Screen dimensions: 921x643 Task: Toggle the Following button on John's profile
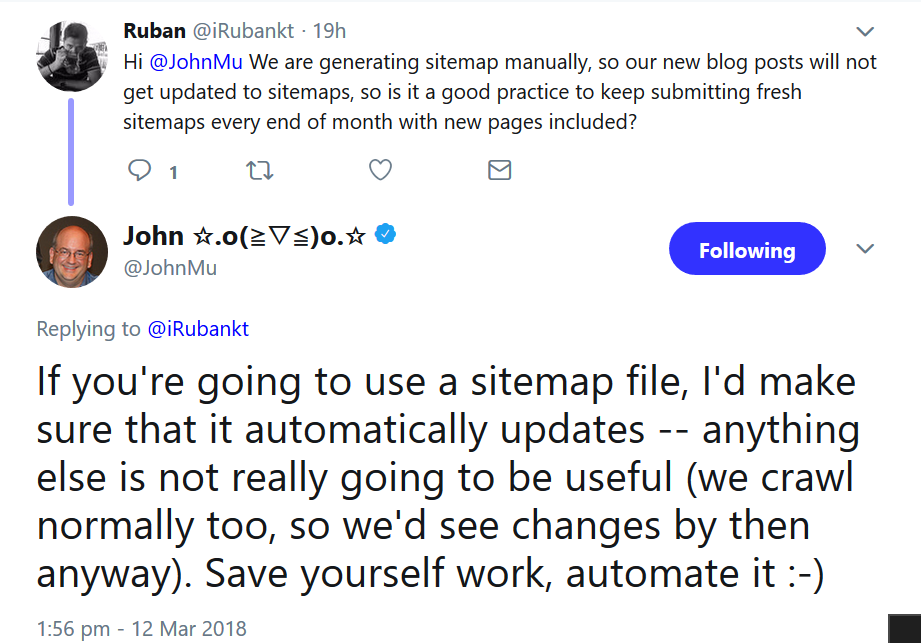pyautogui.click(x=747, y=248)
